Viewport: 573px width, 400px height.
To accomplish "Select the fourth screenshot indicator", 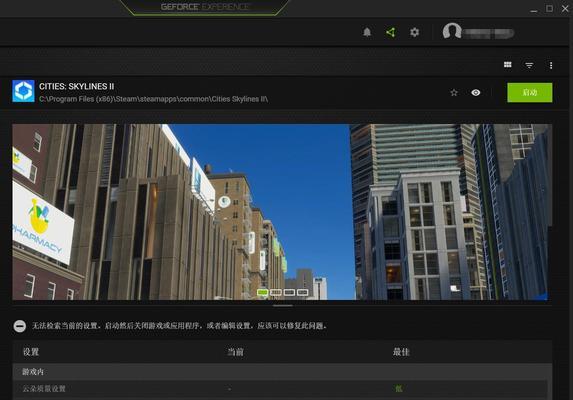I will coord(302,292).
